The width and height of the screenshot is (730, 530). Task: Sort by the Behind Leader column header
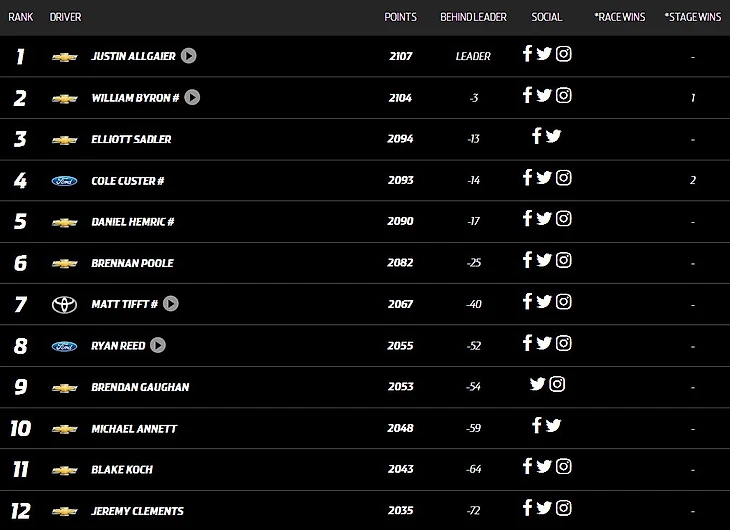tap(473, 17)
